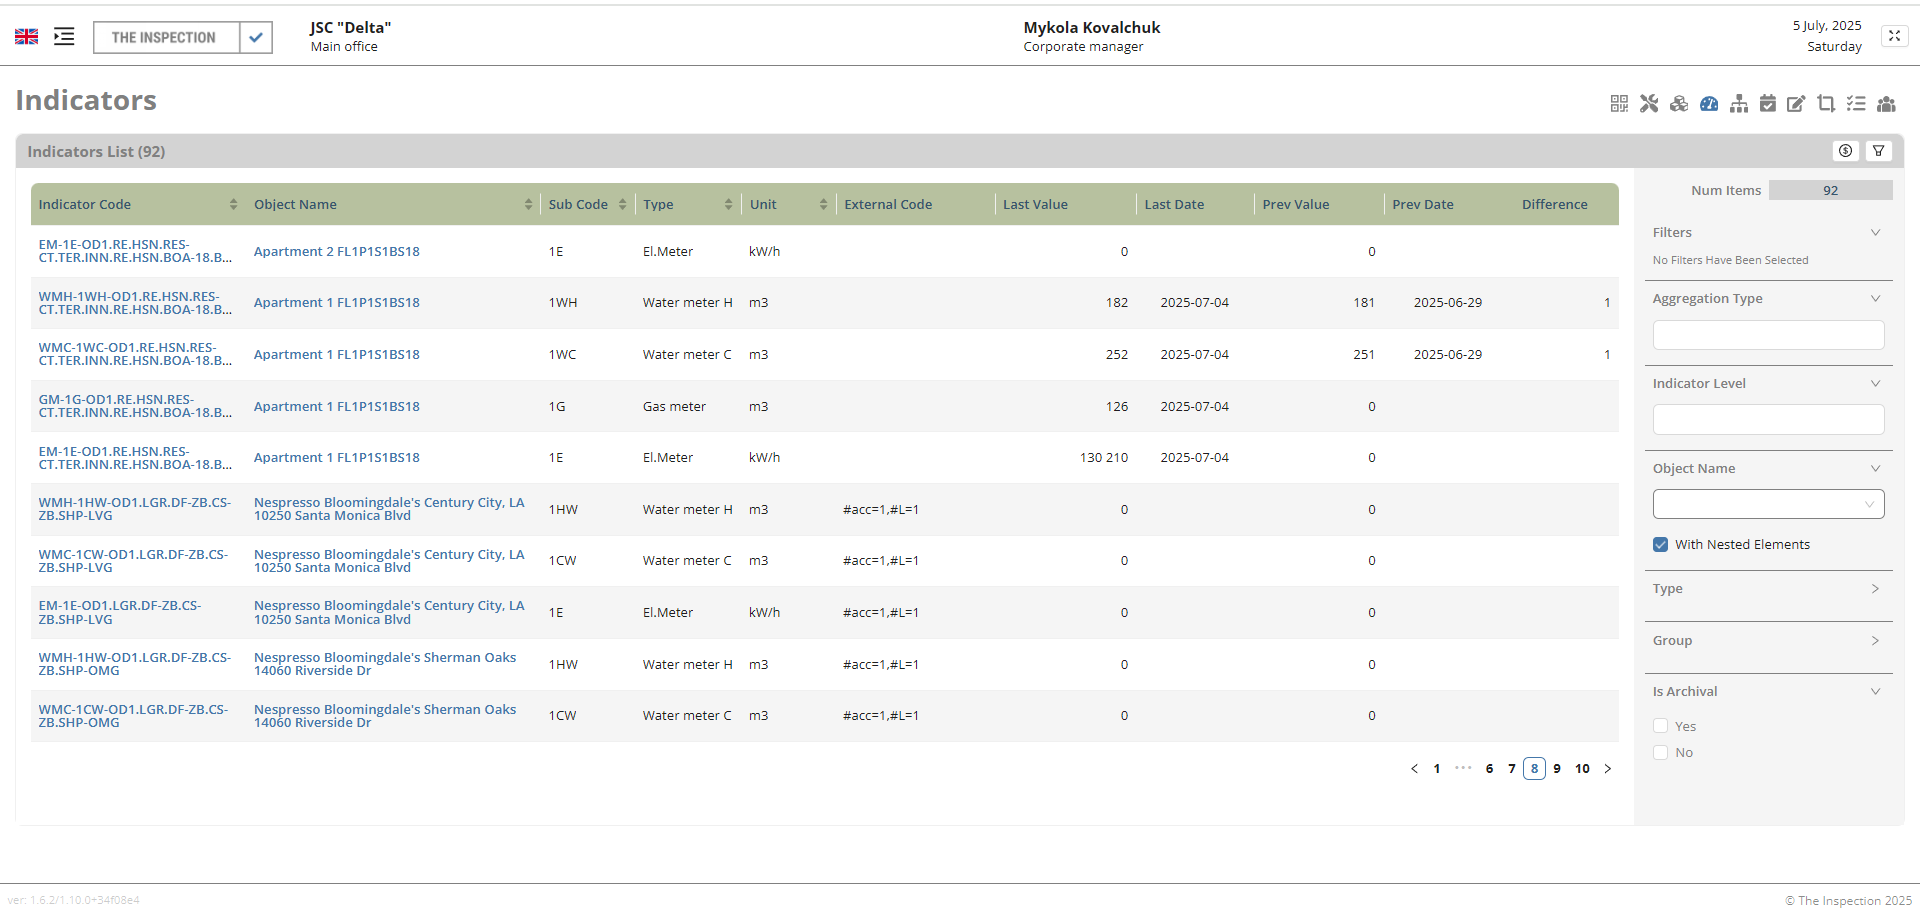
Task: Expand the Type filter section
Action: click(x=1768, y=589)
